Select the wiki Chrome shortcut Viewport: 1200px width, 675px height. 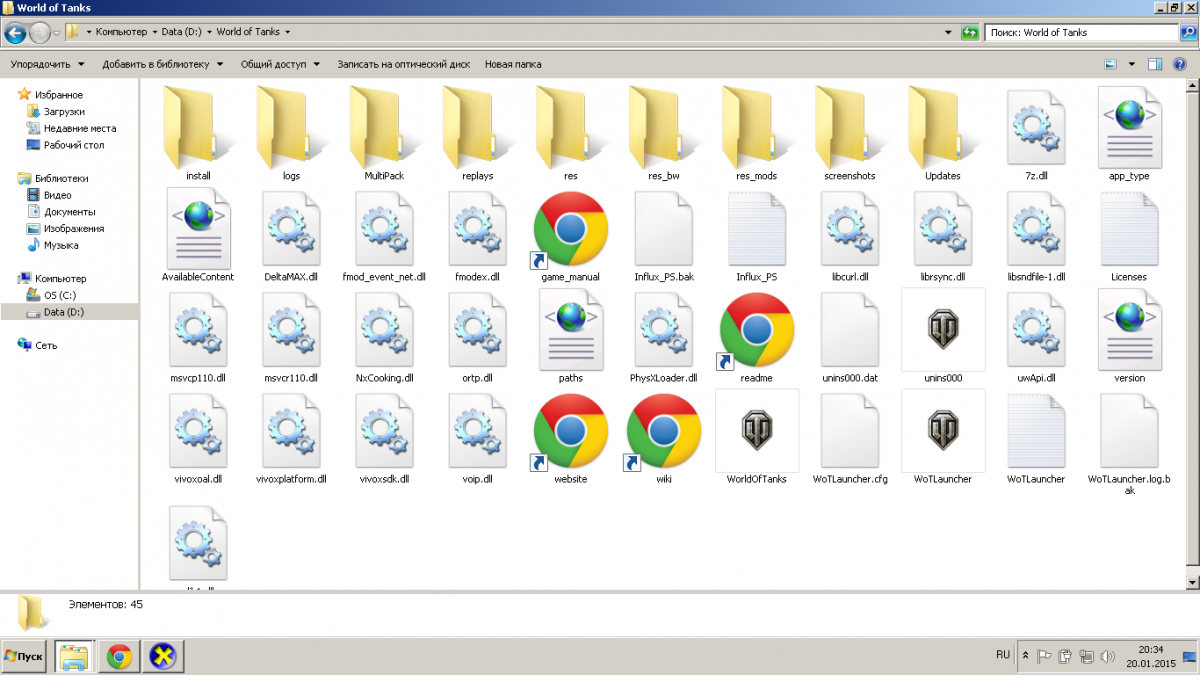(x=664, y=431)
